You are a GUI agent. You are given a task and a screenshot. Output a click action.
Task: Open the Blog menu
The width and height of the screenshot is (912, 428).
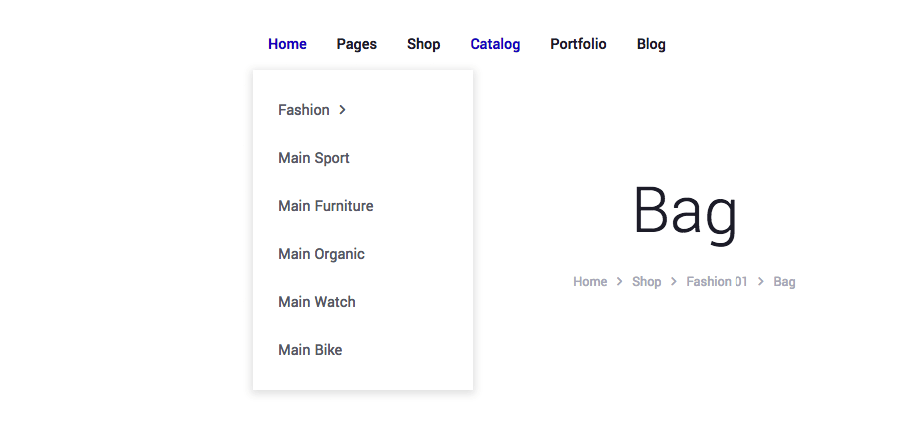[651, 44]
